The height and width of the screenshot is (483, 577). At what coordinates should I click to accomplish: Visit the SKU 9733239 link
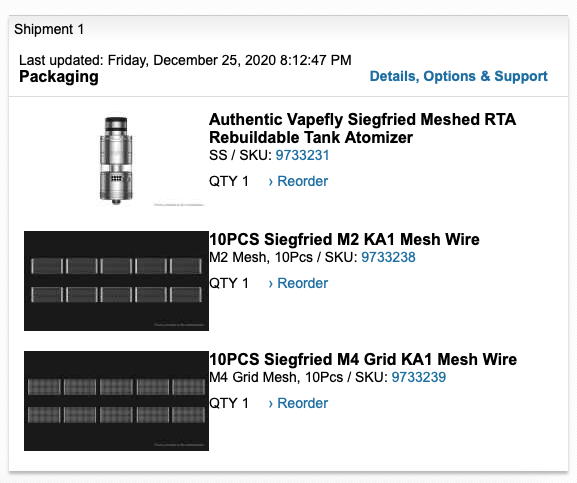(x=418, y=377)
